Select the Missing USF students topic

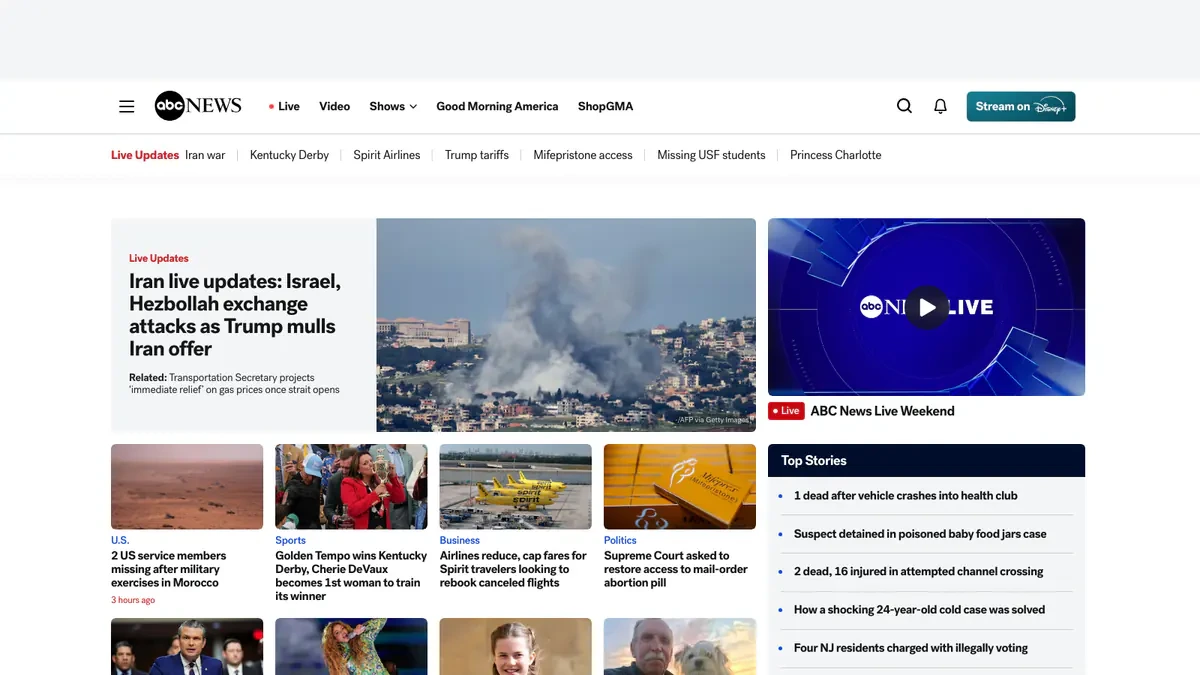tap(711, 155)
